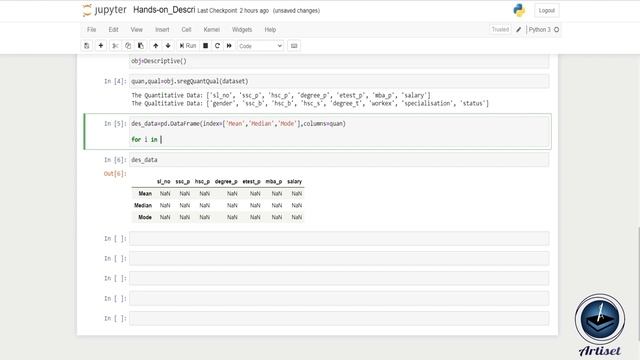Move selected cell down arrow
This screenshot has height=360, width=640.
[168, 46]
